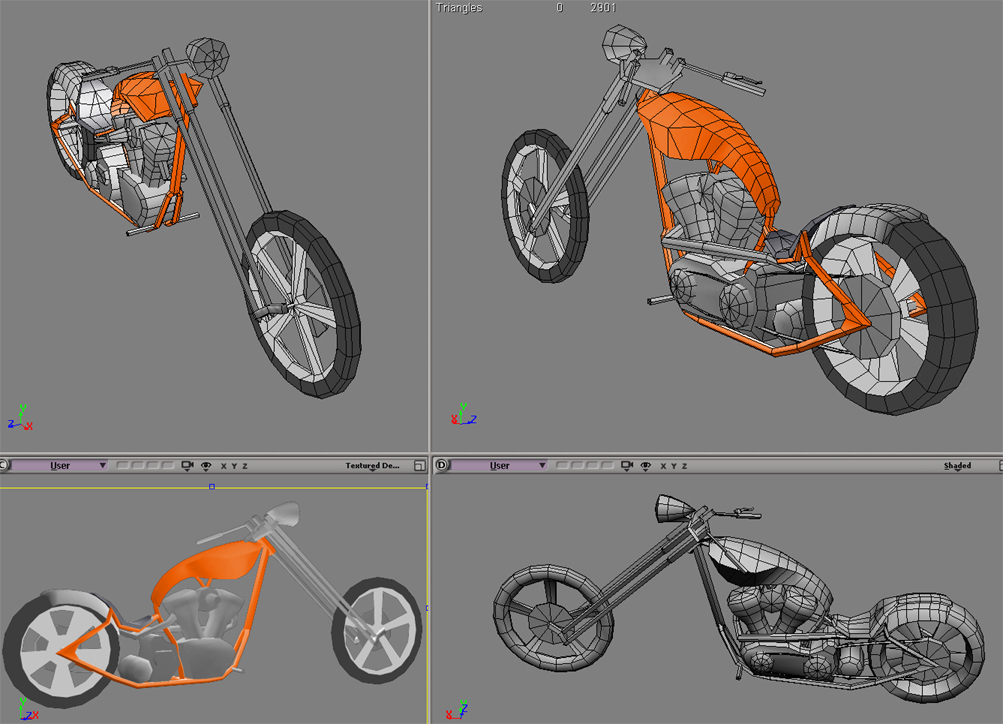Toggle the eye visibility icon in viewport C
The width and height of the screenshot is (1003, 724).
click(206, 466)
